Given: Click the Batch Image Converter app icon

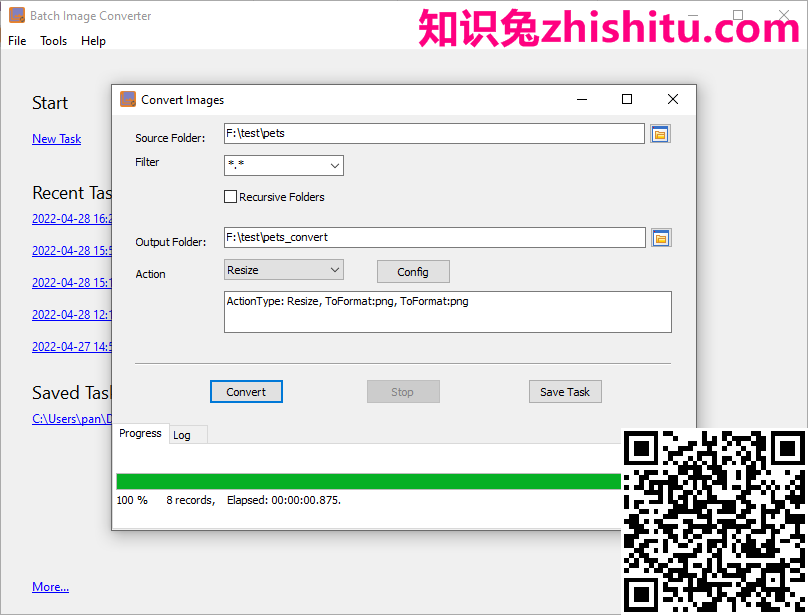Looking at the screenshot, I should 17,15.
